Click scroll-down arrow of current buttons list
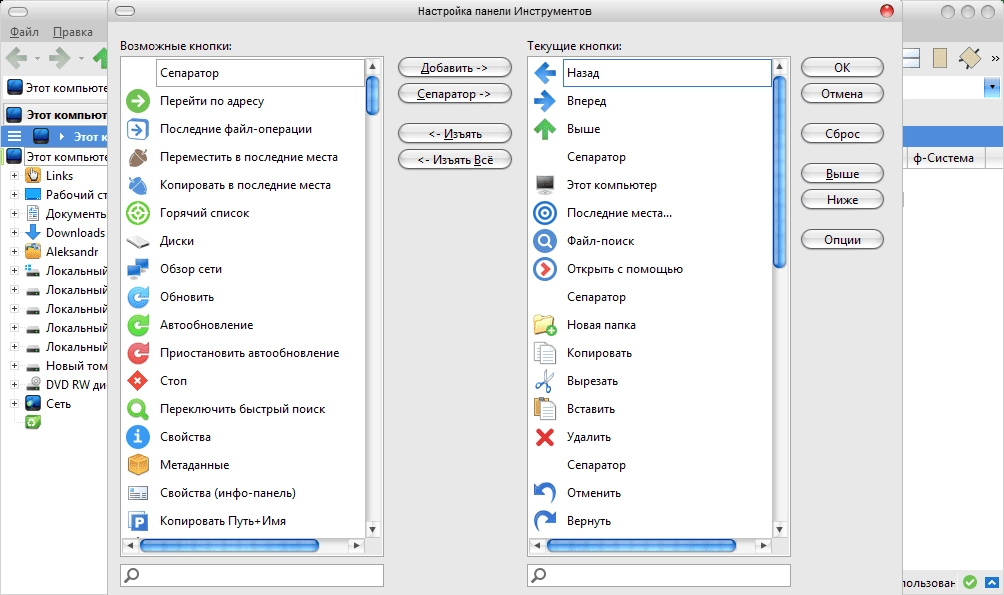Screen dimensions: 1004x595 779,530
